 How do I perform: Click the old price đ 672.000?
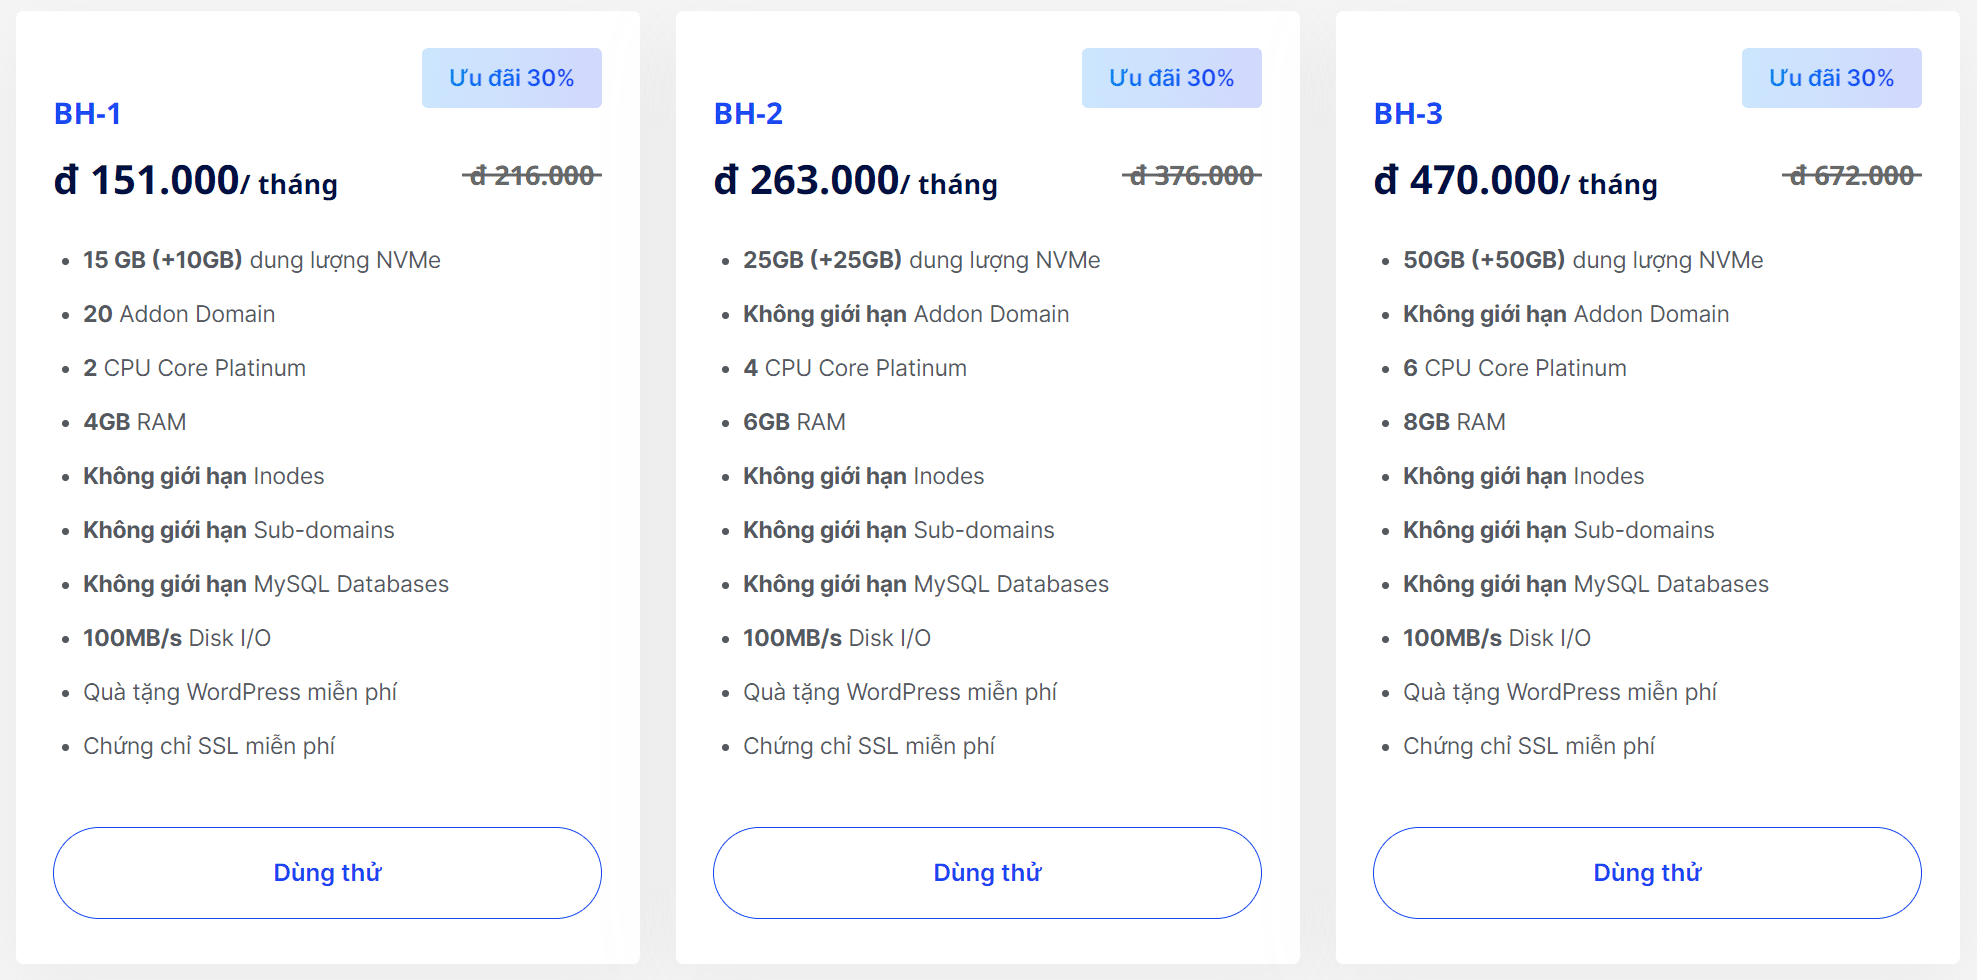(1852, 176)
